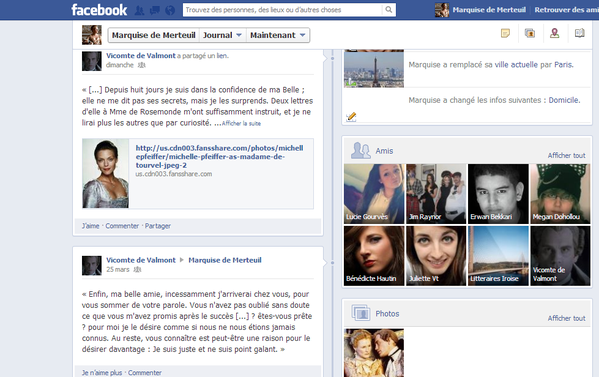Viewport: 599px width, 377px height.
Task: Click the search magnifier icon
Action: 389,10
